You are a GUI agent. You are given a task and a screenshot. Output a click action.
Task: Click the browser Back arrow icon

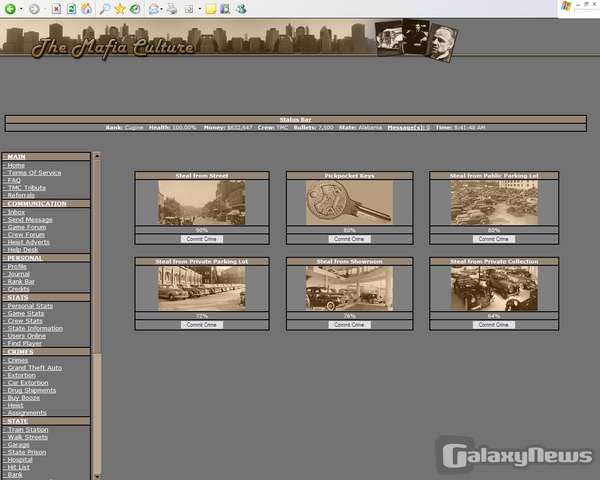(10, 8)
